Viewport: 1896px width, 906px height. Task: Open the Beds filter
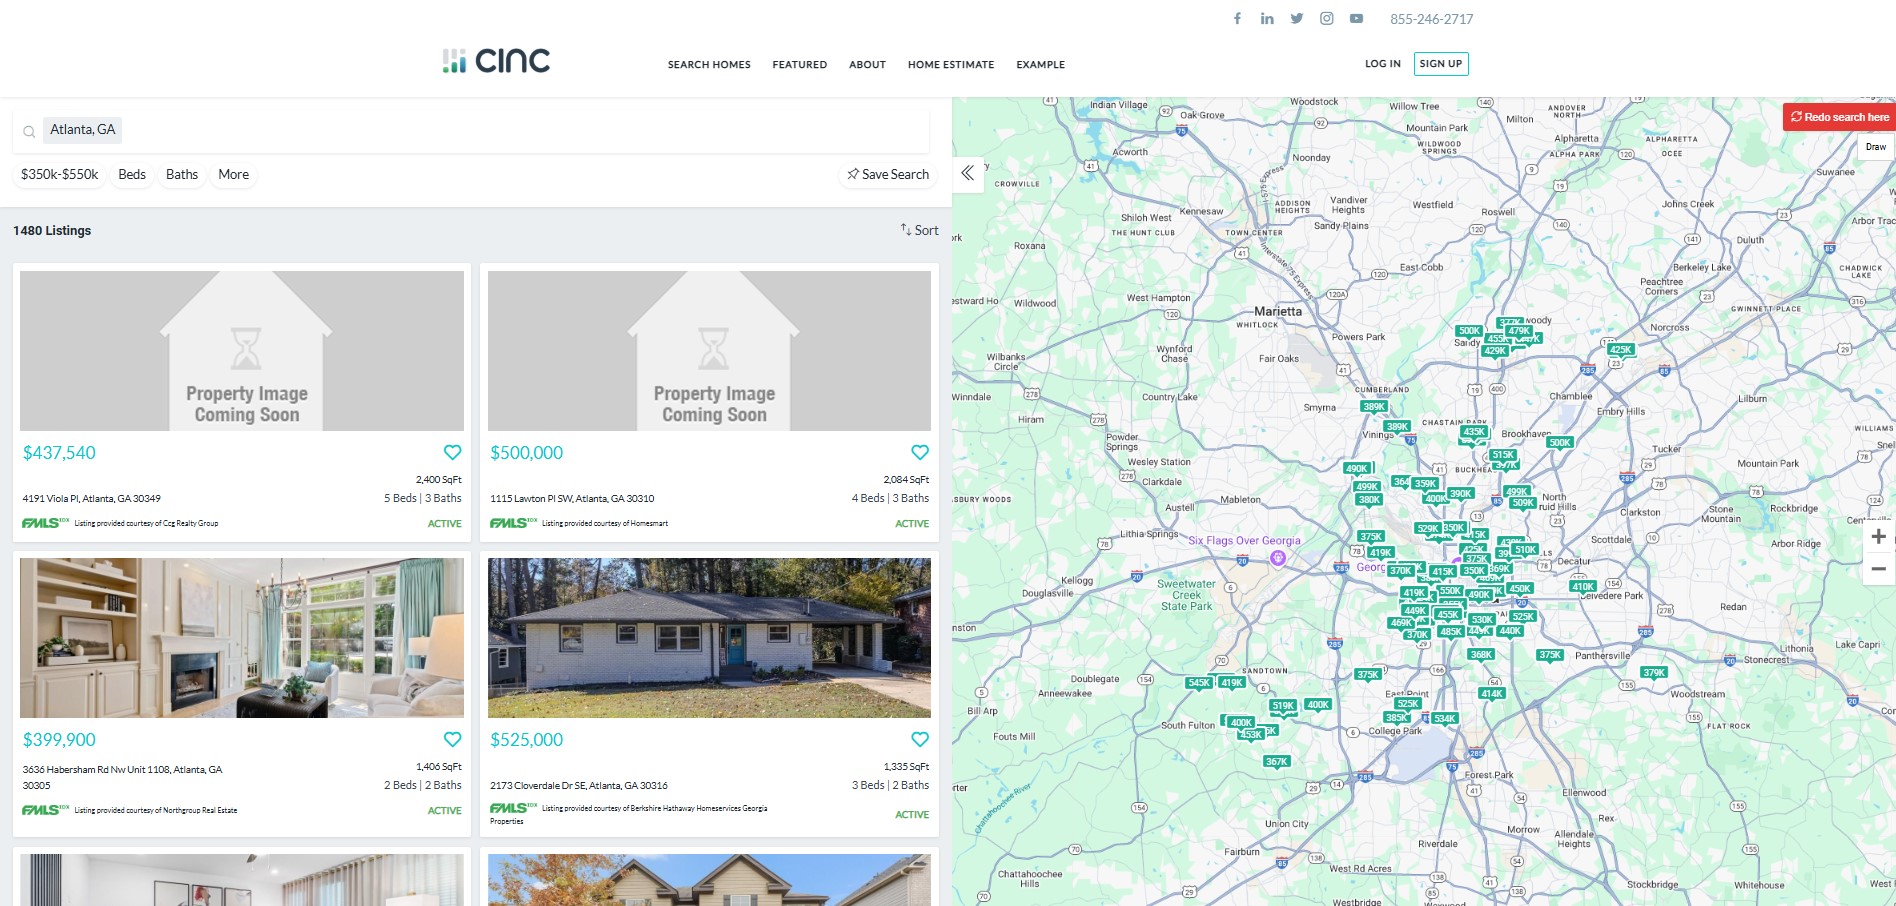point(132,174)
